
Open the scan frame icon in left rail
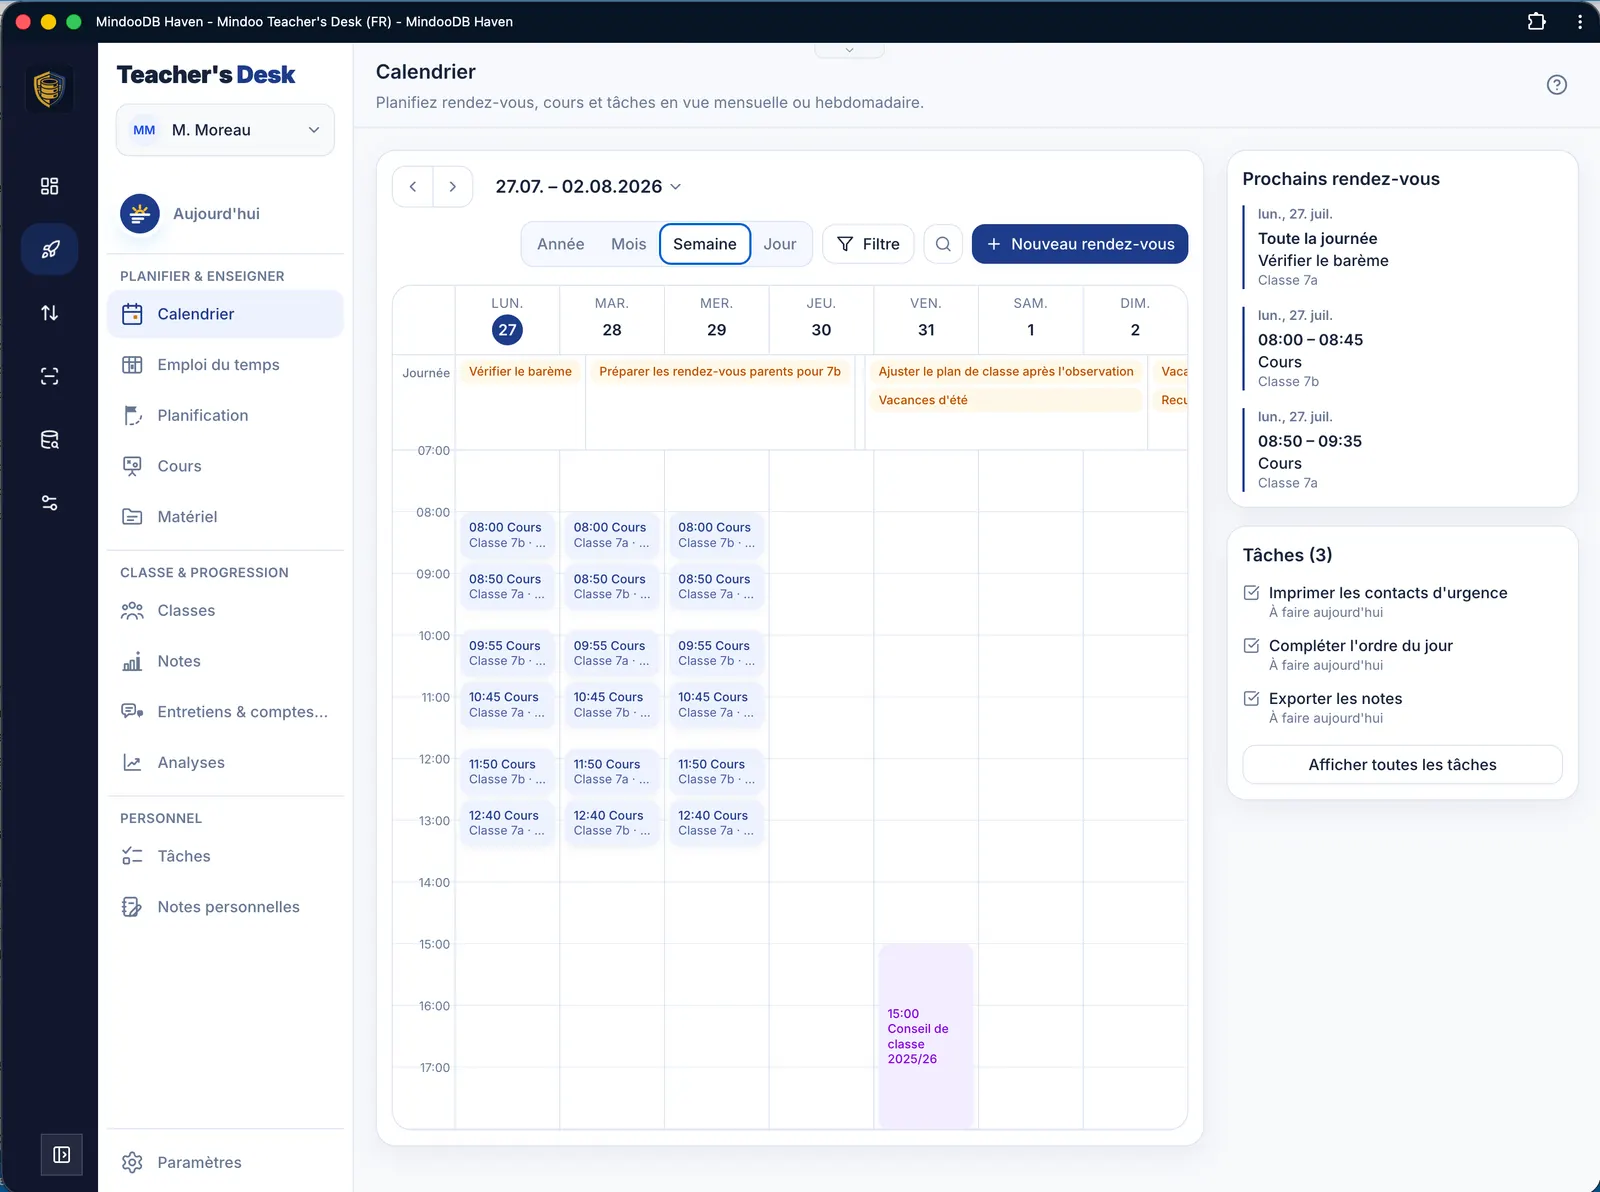click(x=49, y=376)
